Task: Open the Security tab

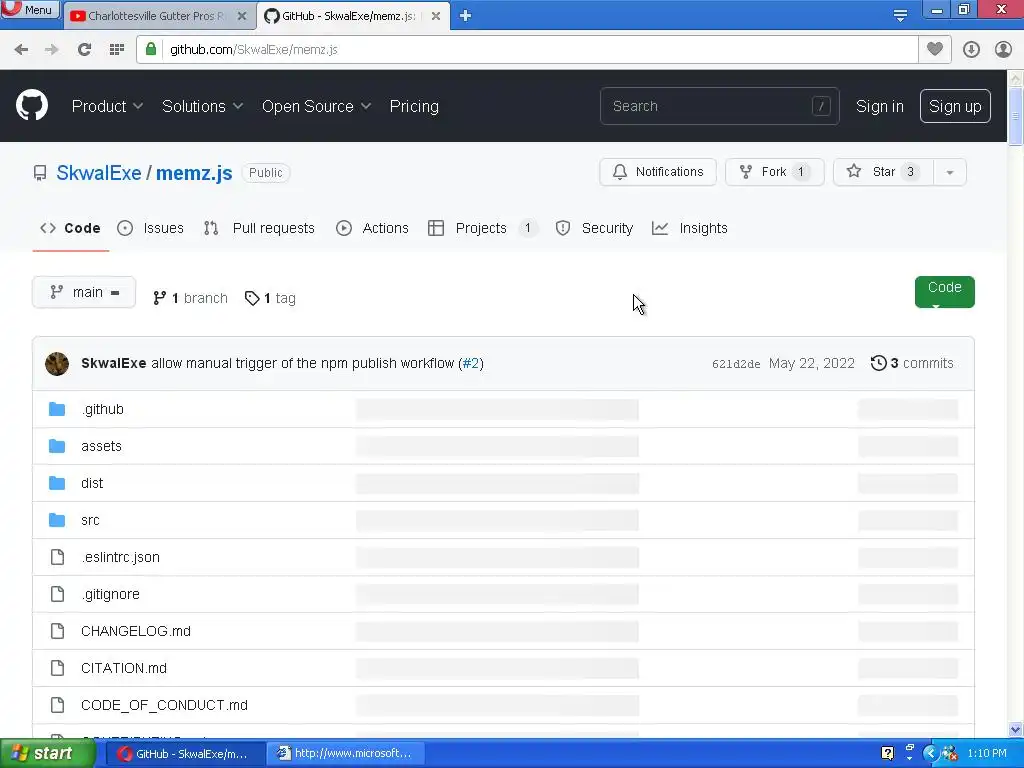Action: [594, 228]
